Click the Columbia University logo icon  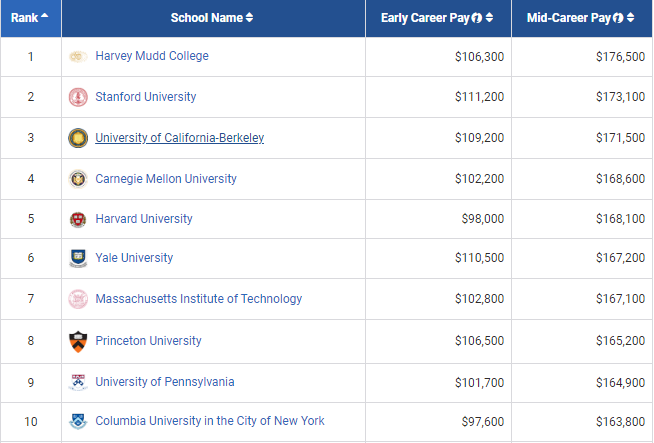pos(78,421)
